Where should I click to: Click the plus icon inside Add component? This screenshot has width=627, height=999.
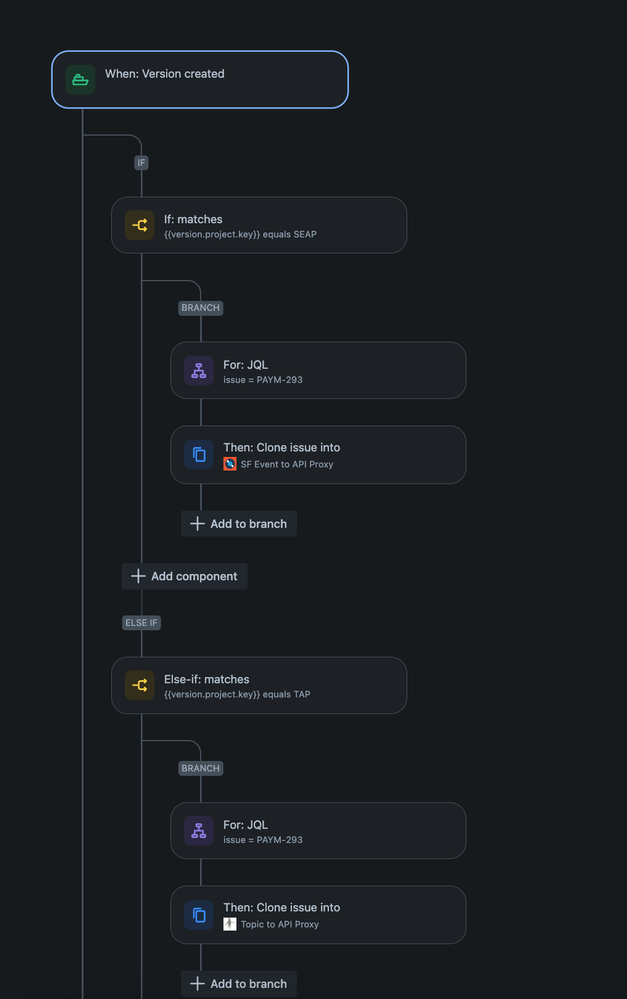[x=137, y=576]
